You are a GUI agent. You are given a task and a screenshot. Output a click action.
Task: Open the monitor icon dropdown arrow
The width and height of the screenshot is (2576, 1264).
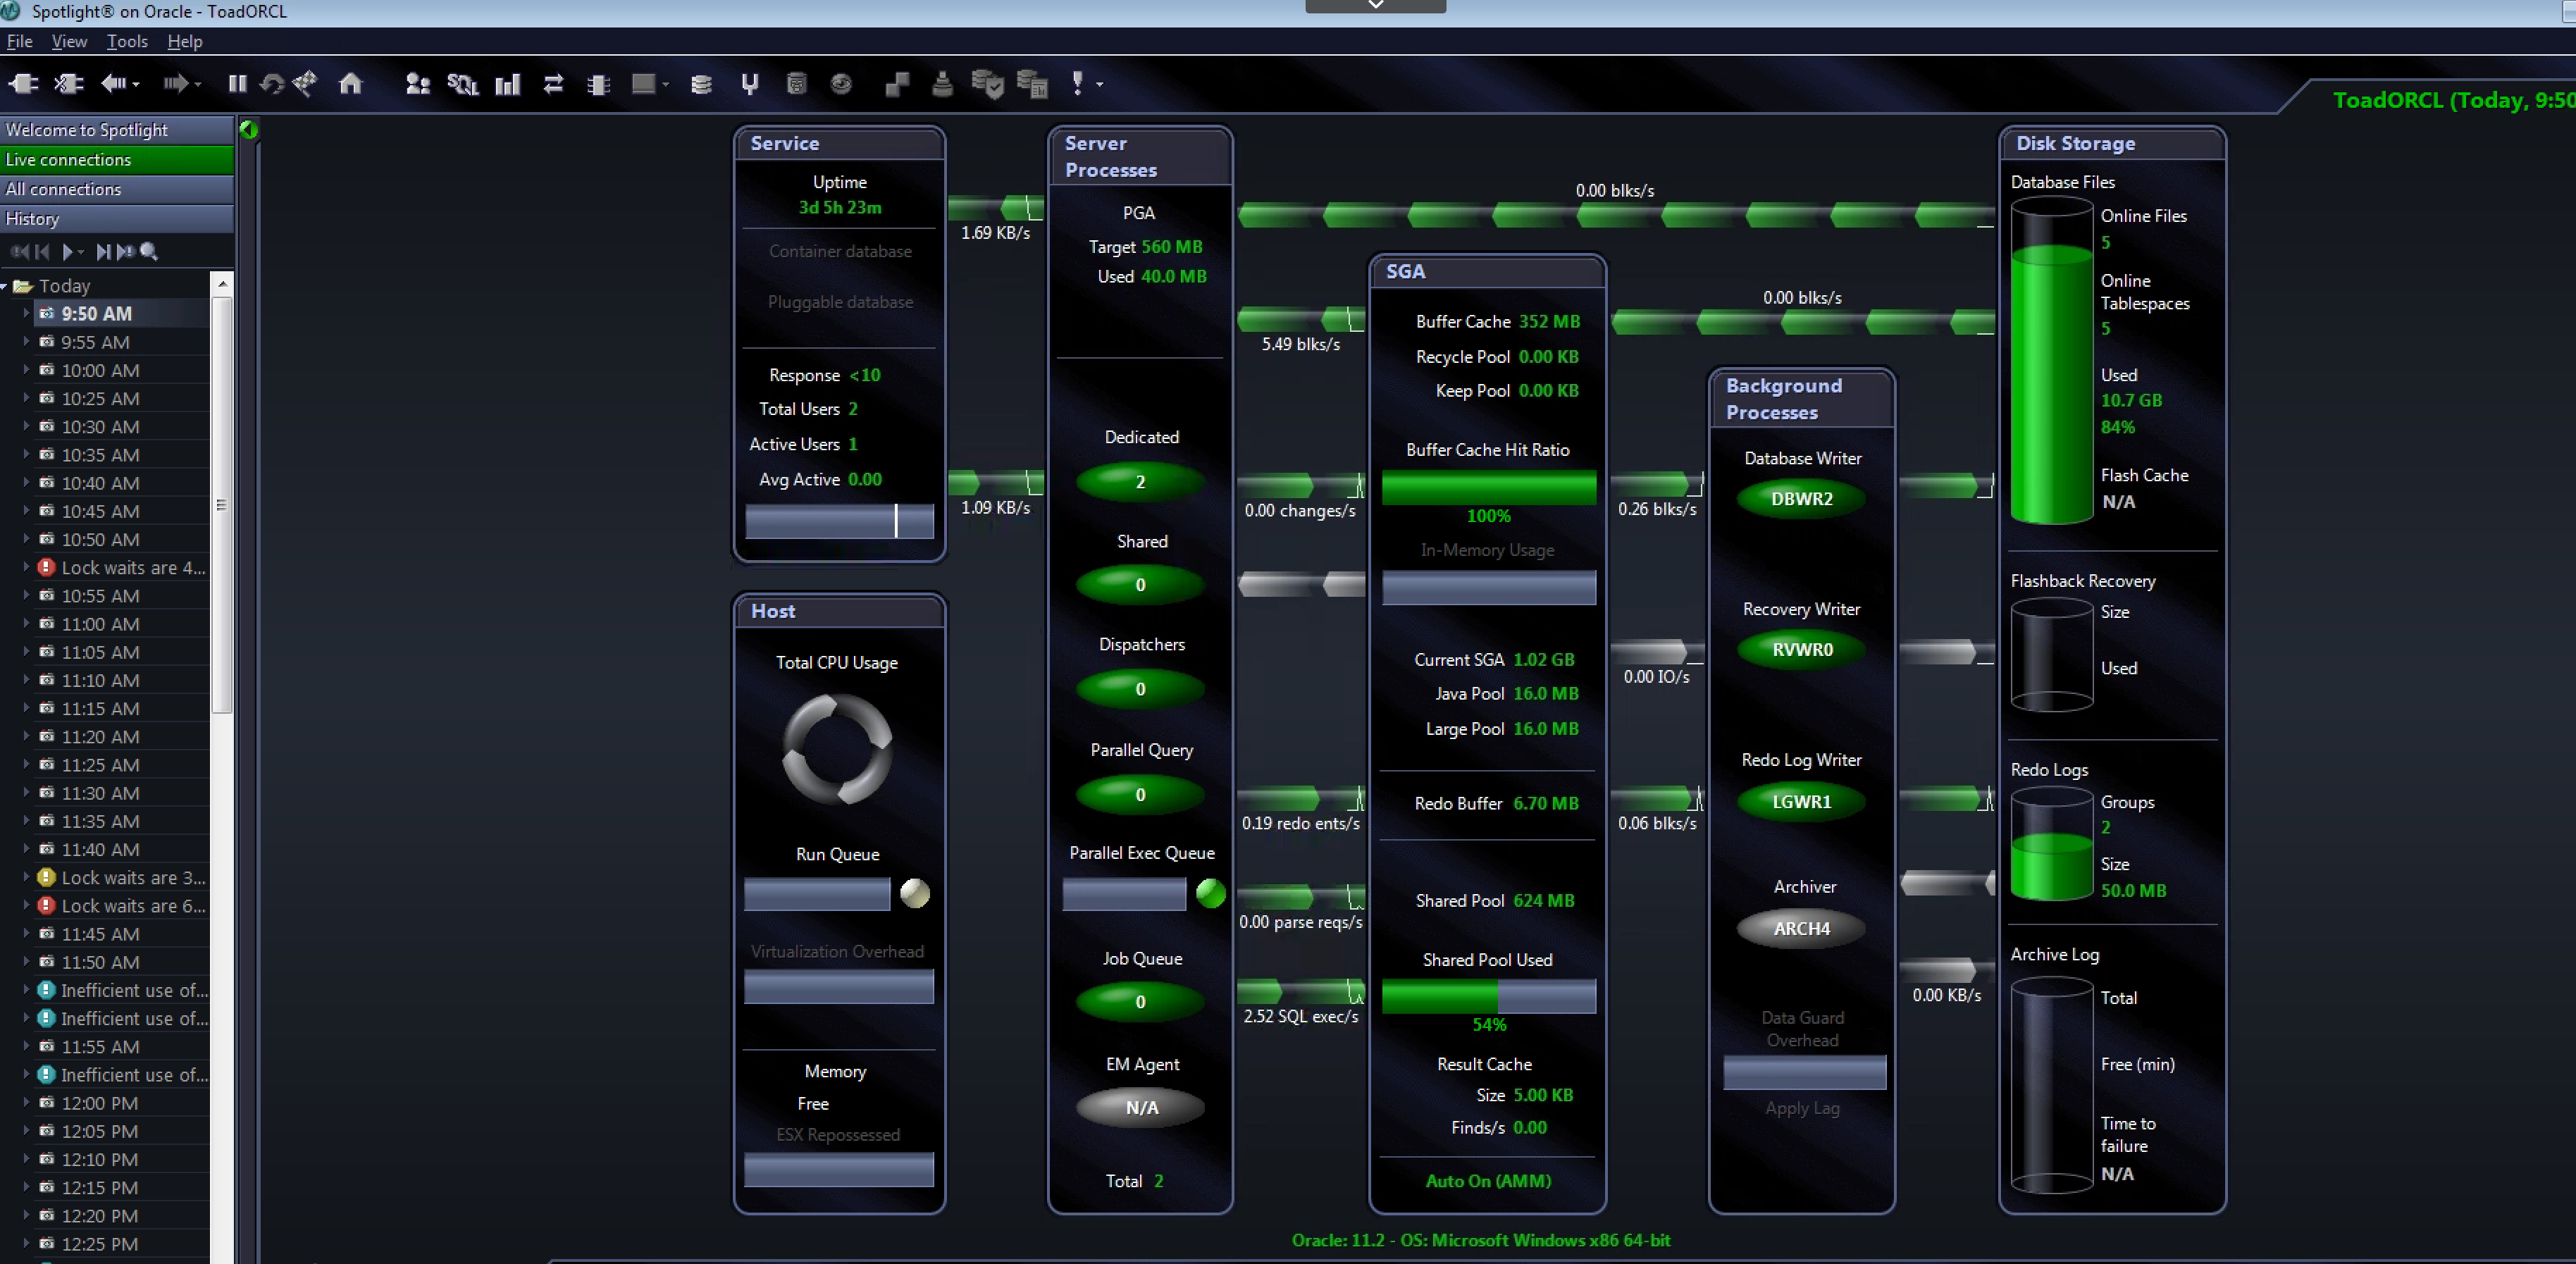pos(665,85)
